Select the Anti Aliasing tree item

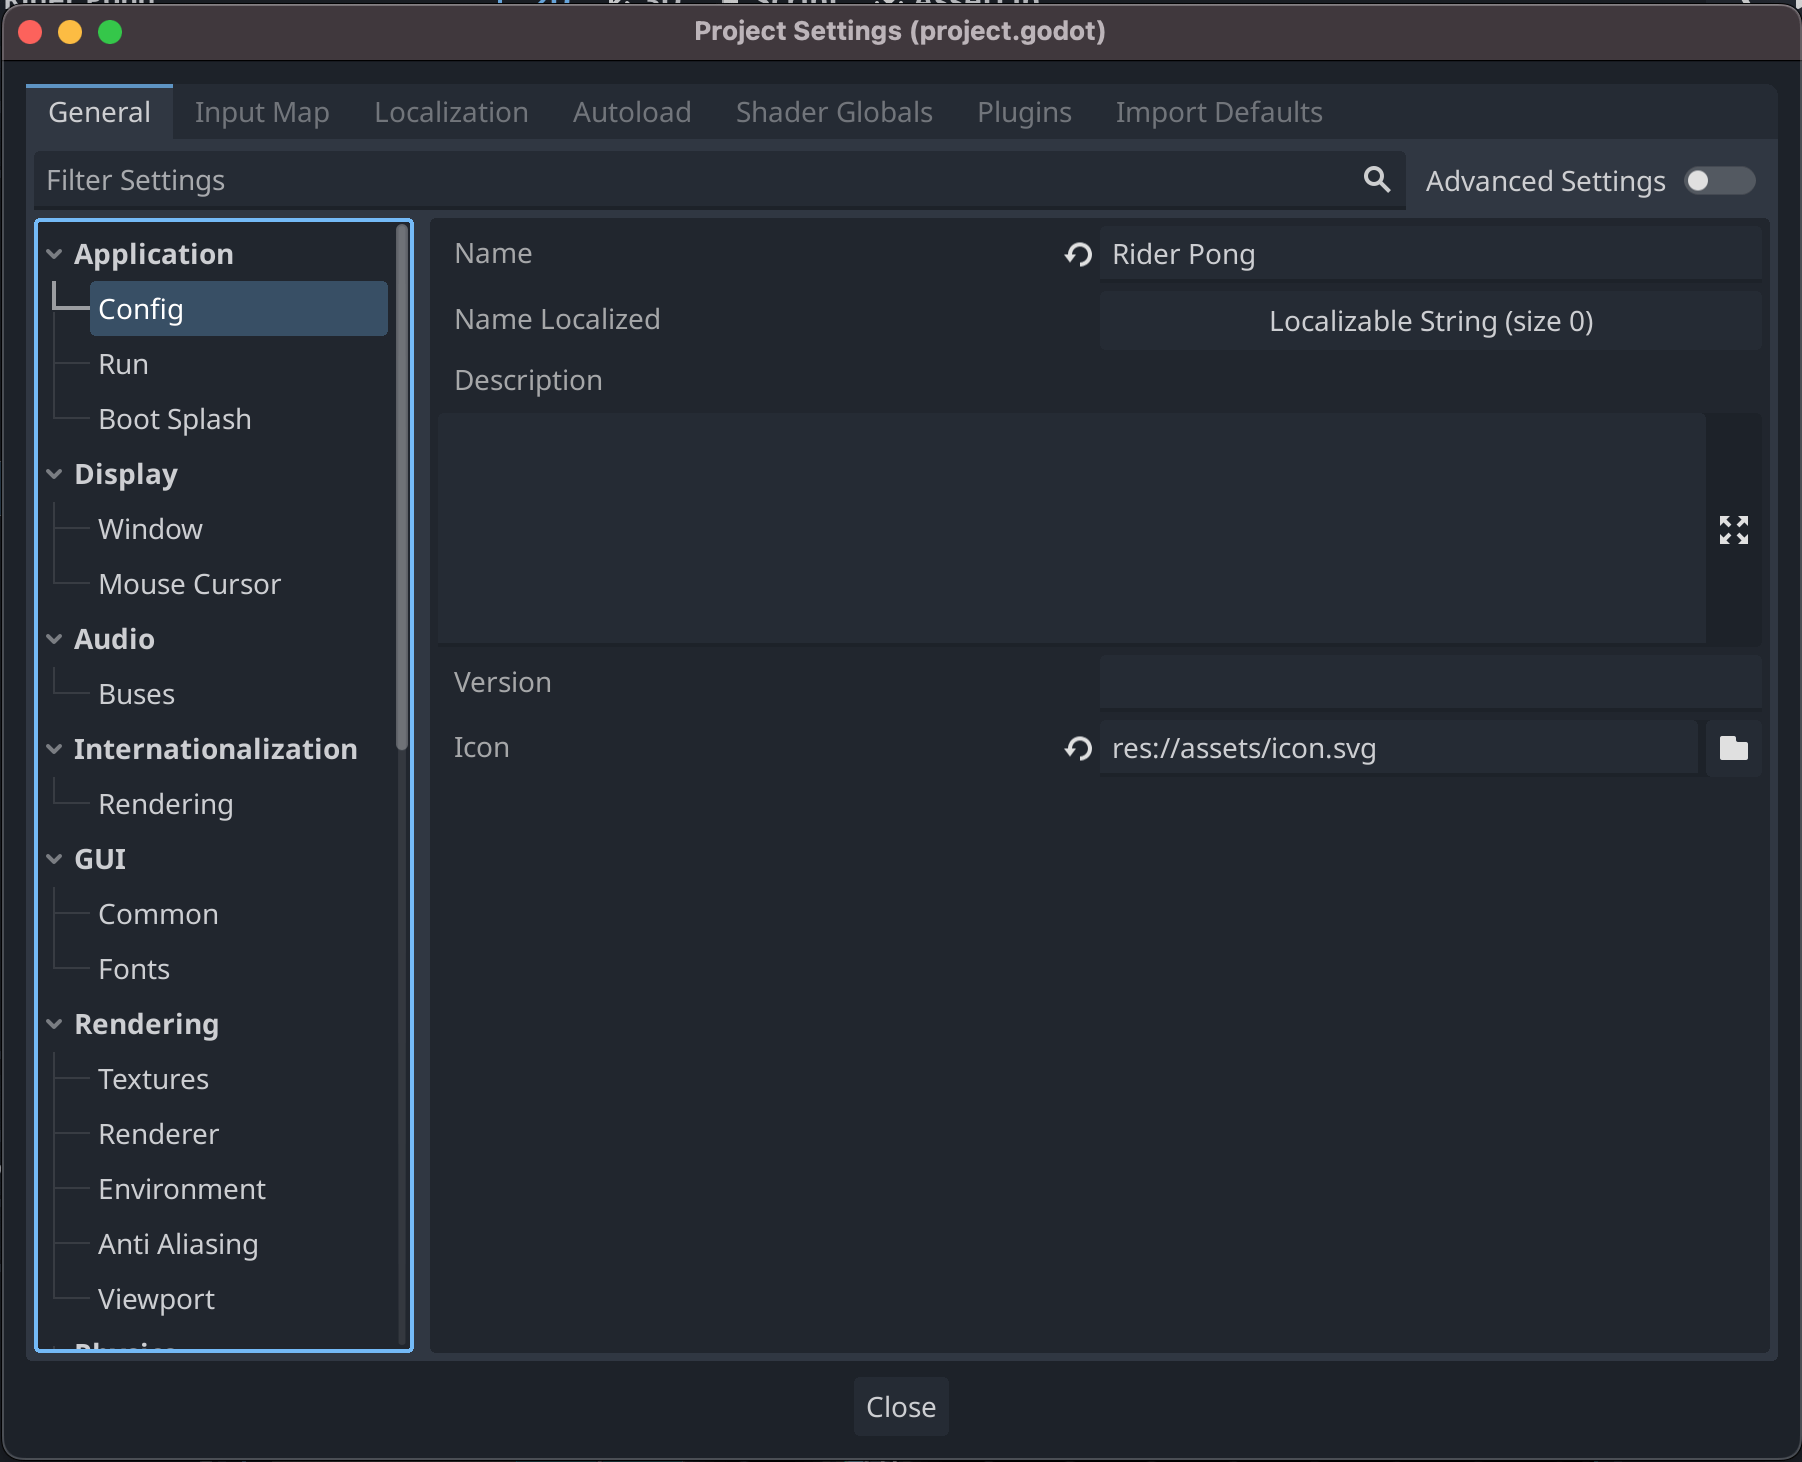point(178,1245)
